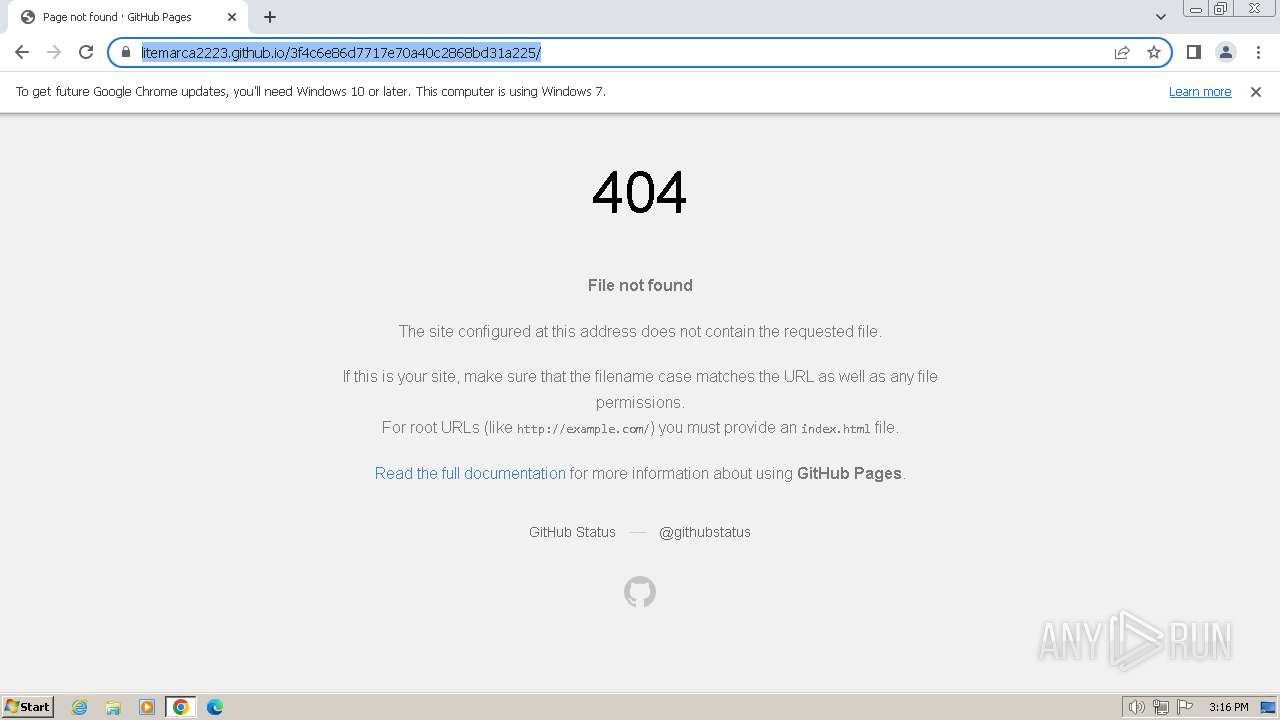Click the forward navigation arrow

point(54,52)
